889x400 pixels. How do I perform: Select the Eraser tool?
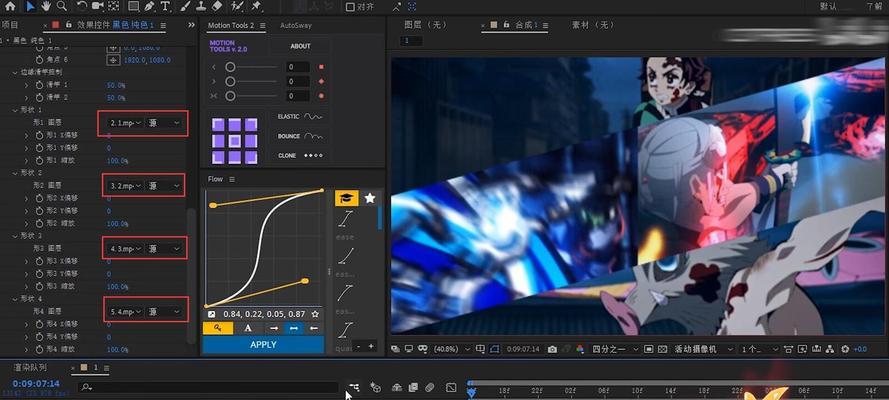click(217, 6)
